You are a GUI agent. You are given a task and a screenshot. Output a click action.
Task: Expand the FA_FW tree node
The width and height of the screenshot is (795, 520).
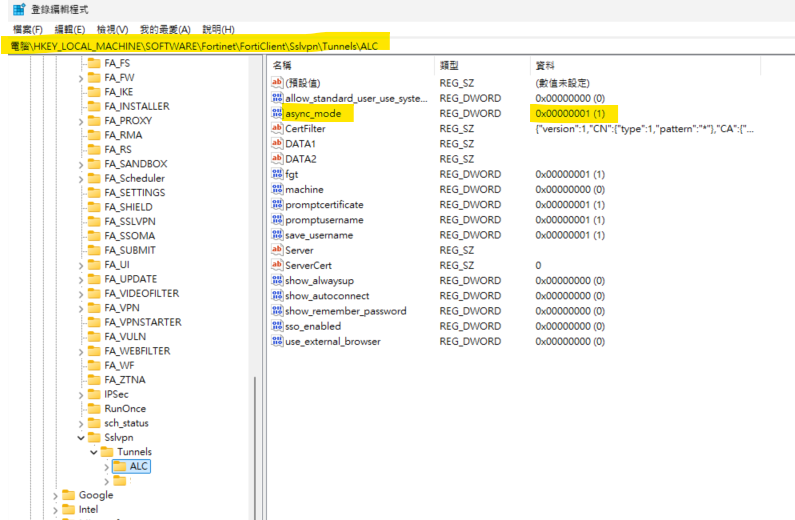pyautogui.click(x=81, y=78)
